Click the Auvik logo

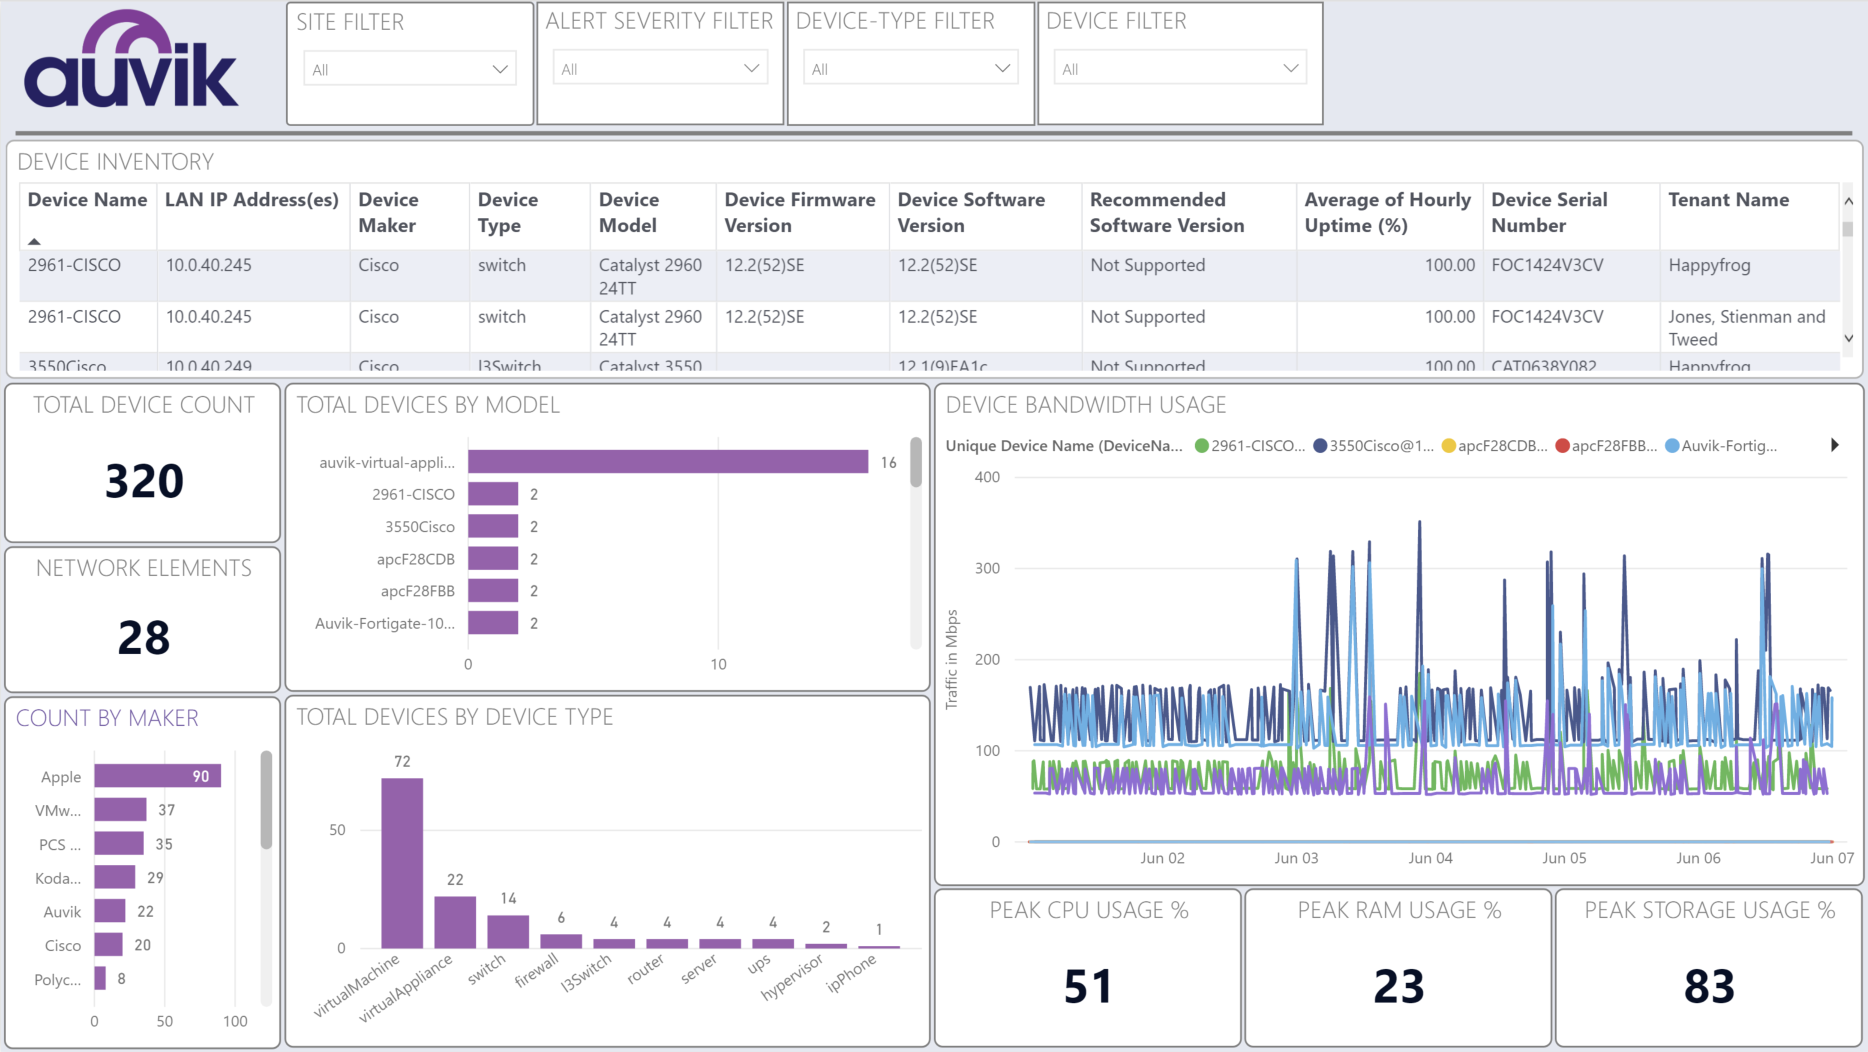130,62
